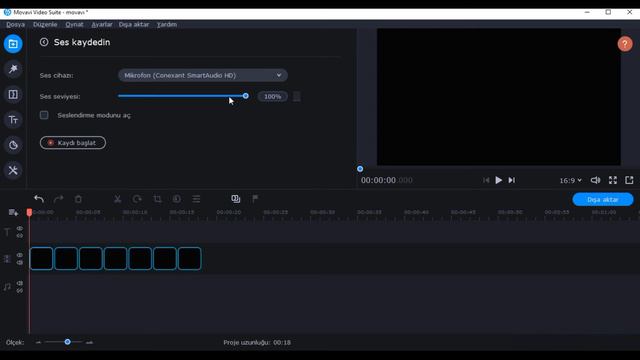Enable Seslendirme modunu aç checkbox
Image resolution: width=640 pixels, height=360 pixels.
[44, 115]
